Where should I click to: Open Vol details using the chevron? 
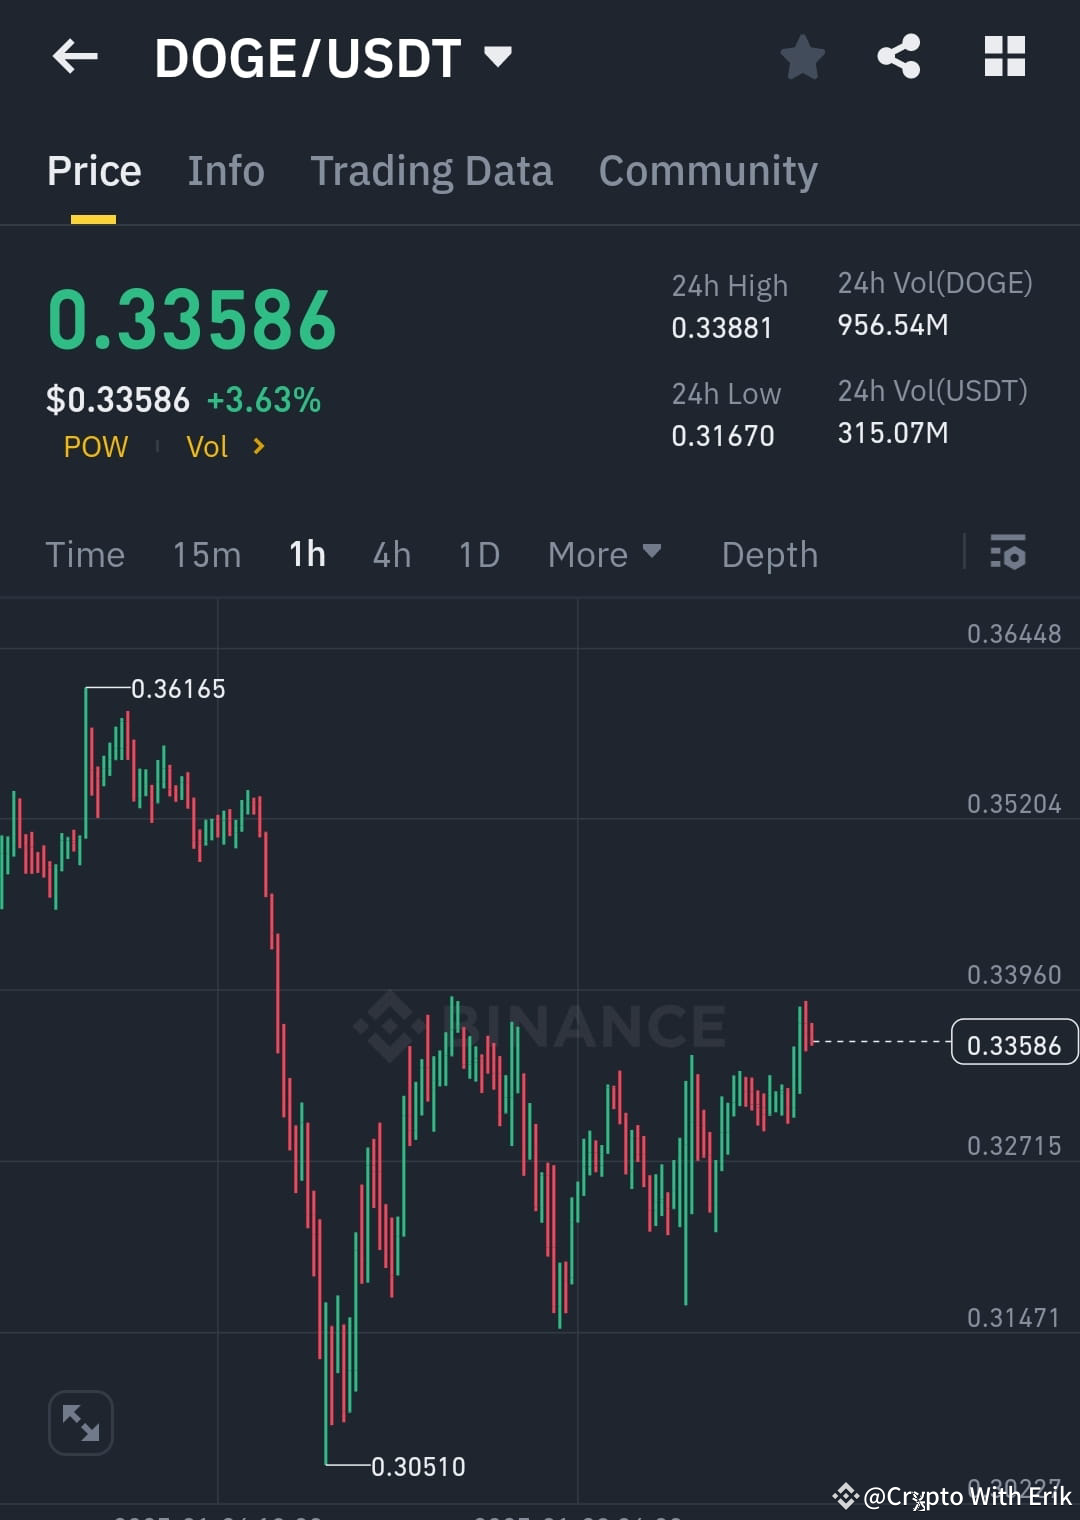pyautogui.click(x=257, y=447)
